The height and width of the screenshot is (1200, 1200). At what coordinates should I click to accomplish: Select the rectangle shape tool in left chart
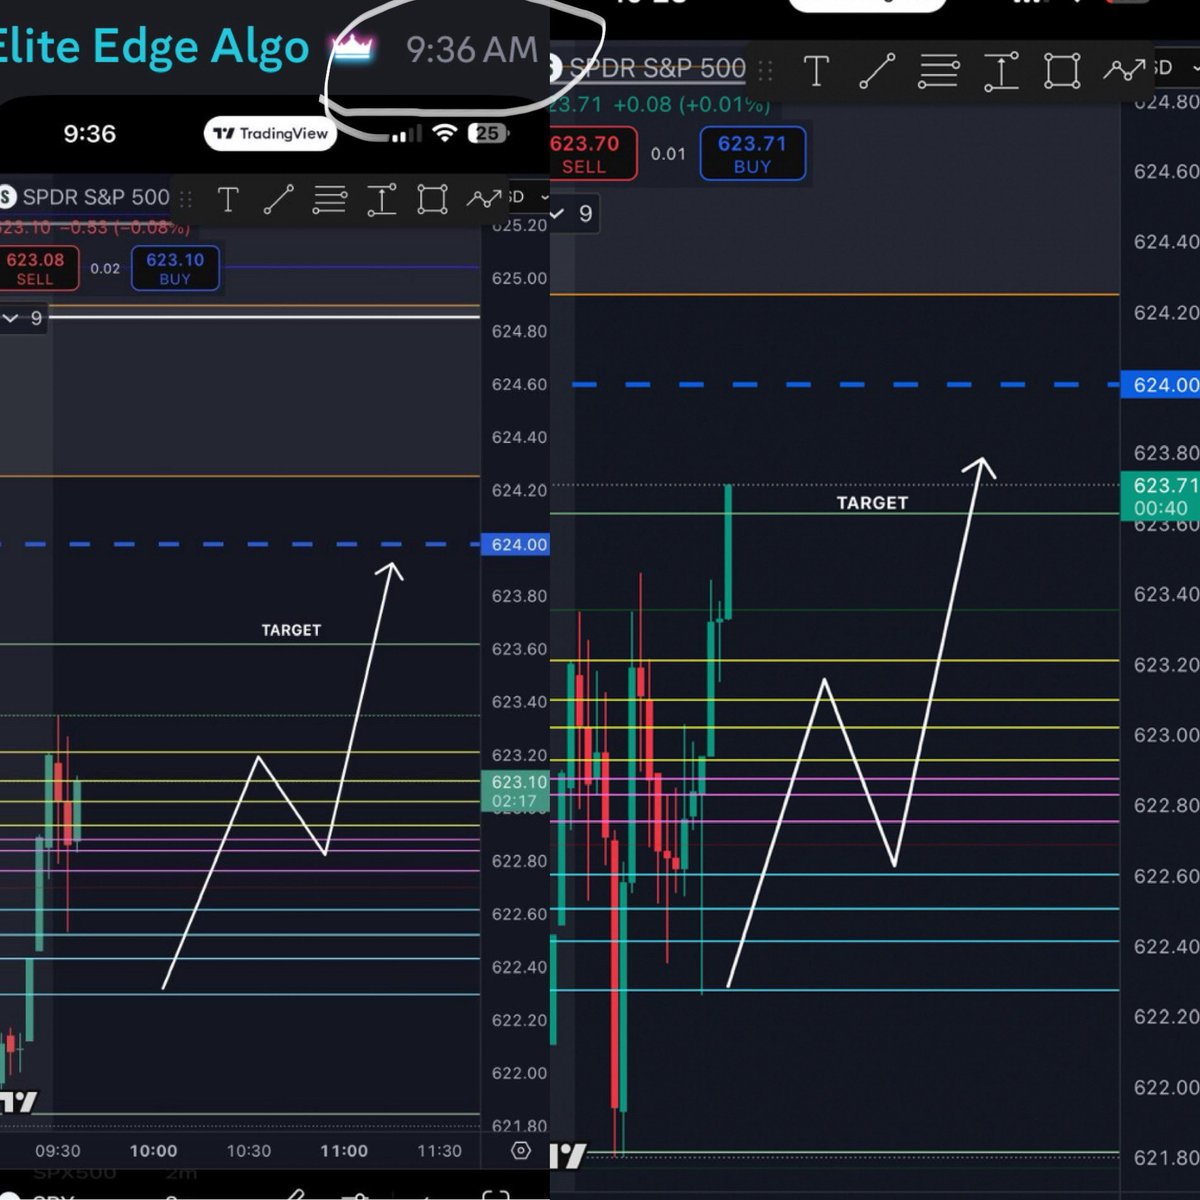point(432,200)
